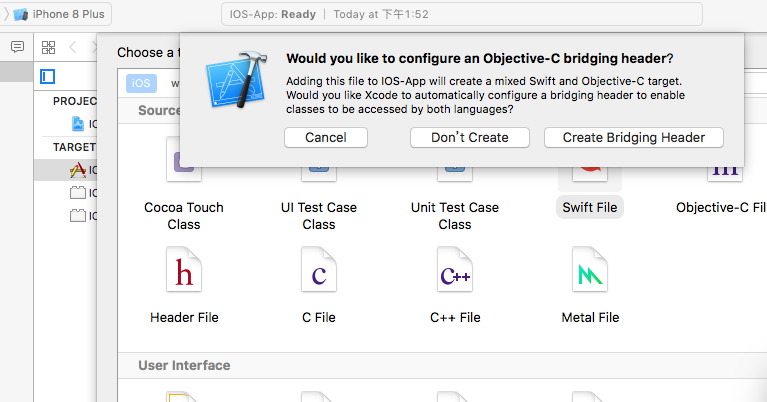Image resolution: width=767 pixels, height=402 pixels.
Task: Select the app target icon in sidebar
Action: (x=78, y=170)
